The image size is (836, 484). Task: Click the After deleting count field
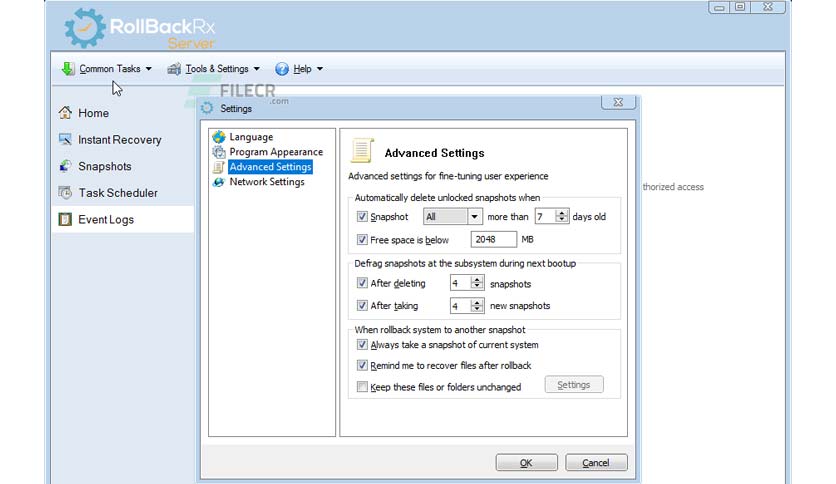click(461, 283)
